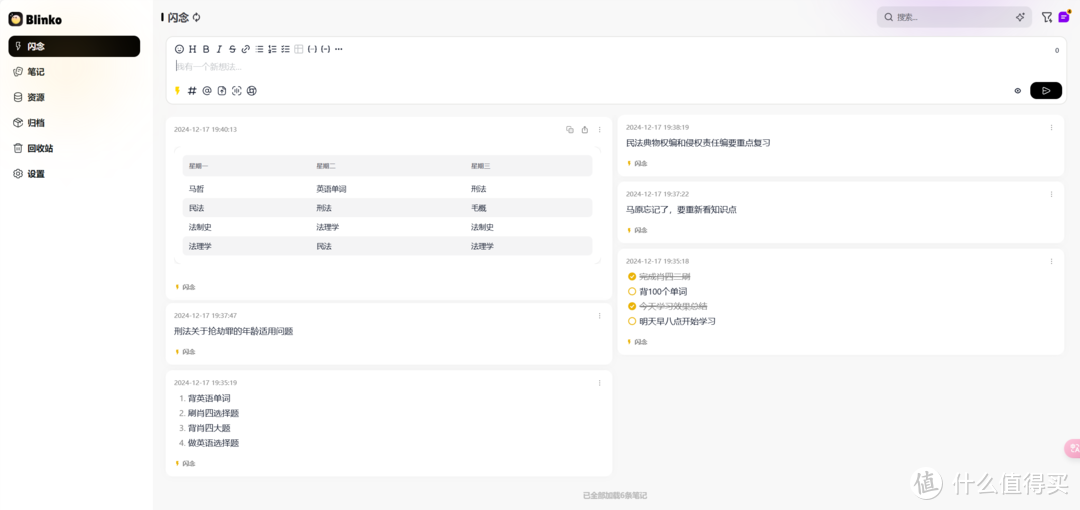Image resolution: width=1080 pixels, height=510 pixels.
Task: Expand more toolbar options ellipsis
Action: point(339,49)
